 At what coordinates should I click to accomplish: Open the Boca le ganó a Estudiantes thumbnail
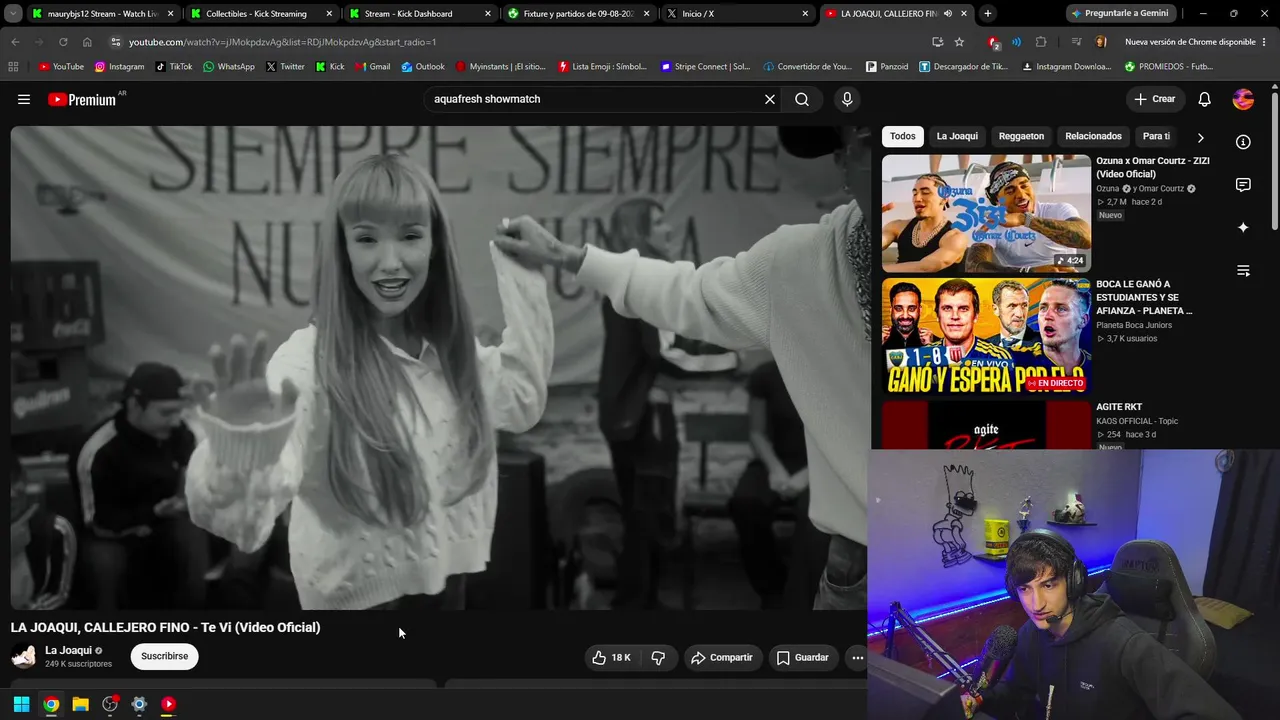click(986, 336)
